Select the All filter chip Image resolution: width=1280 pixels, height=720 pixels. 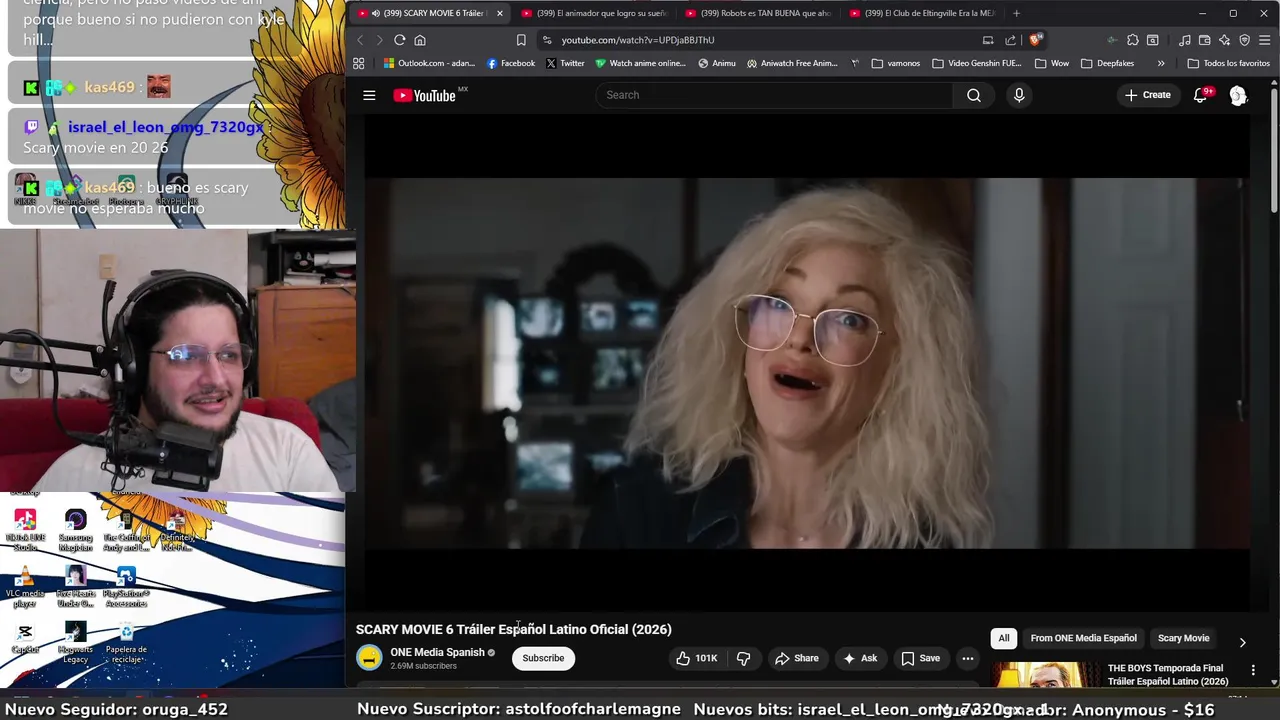click(x=1004, y=638)
